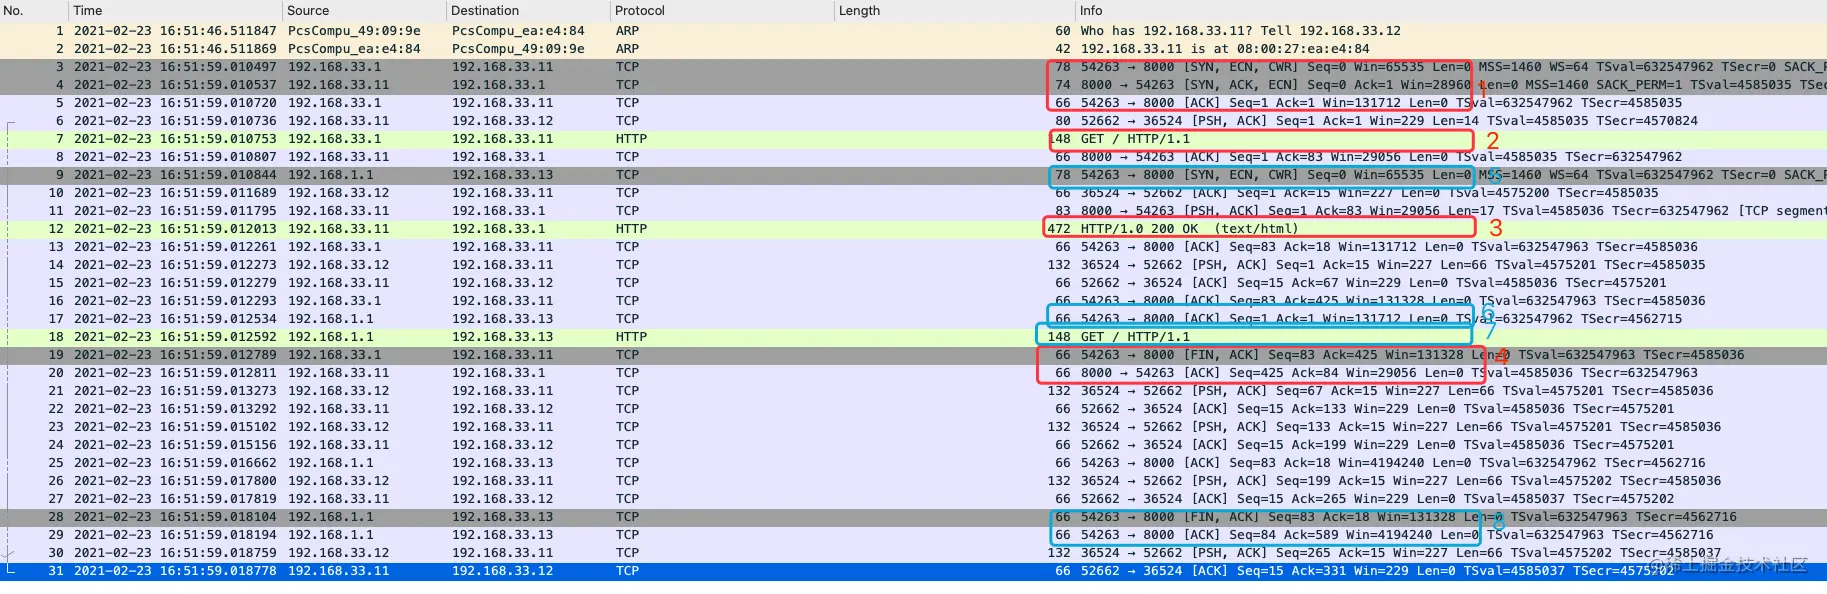The height and width of the screenshot is (594, 1827).
Task: Sort by the Destination column header
Action: (x=527, y=10)
